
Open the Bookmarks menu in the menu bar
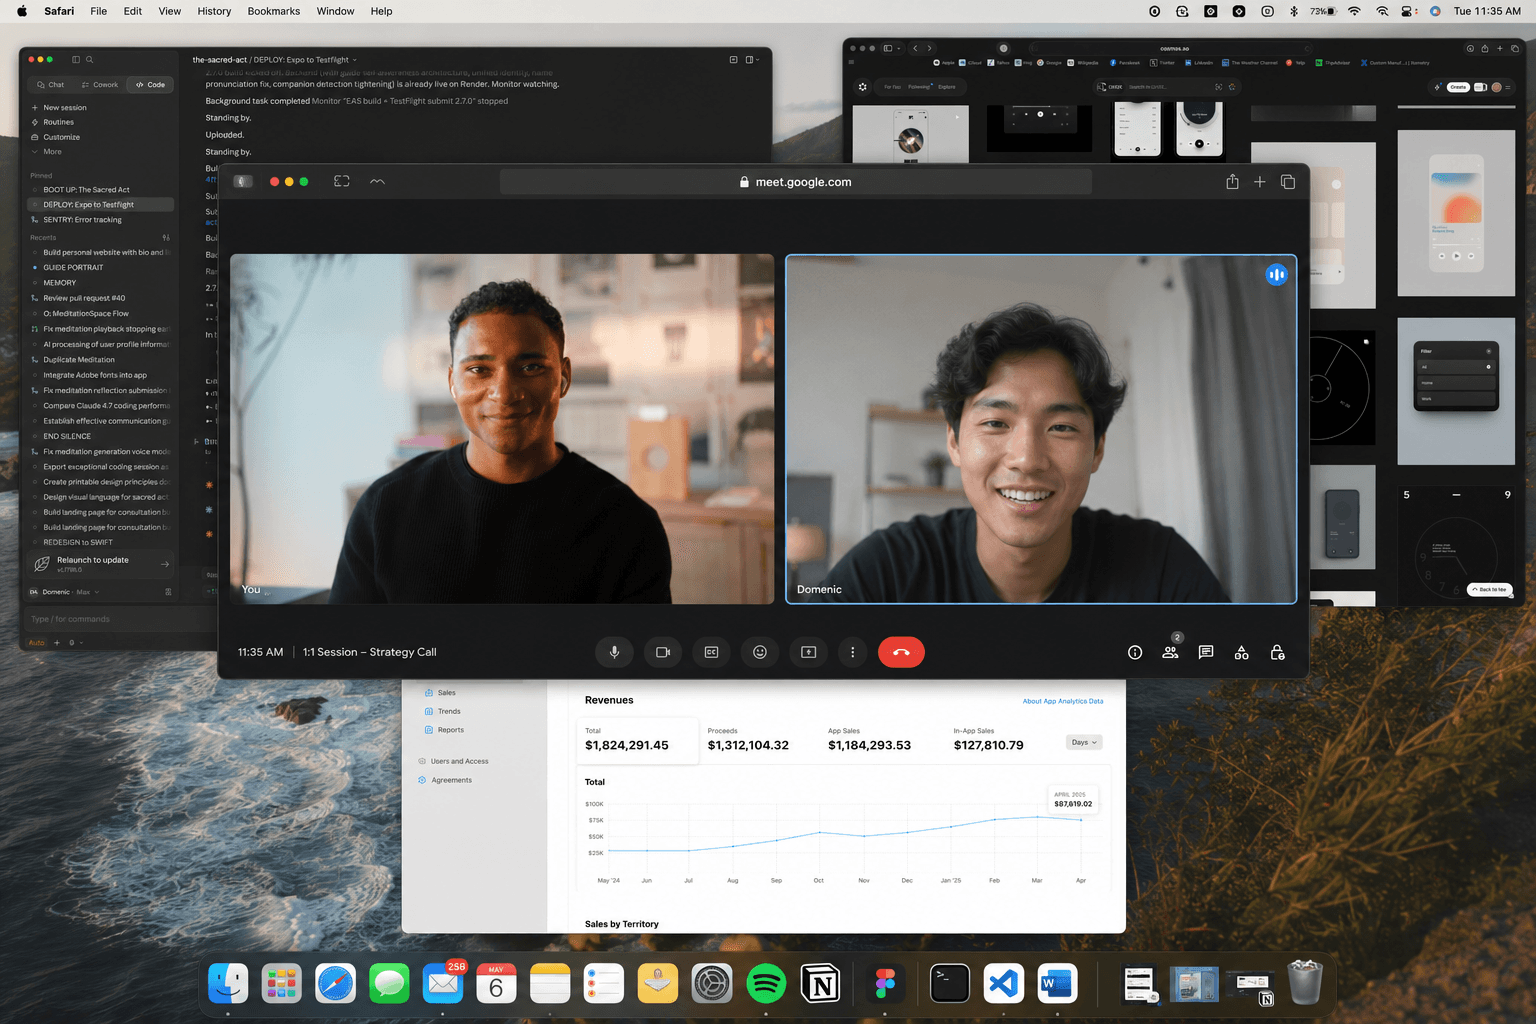click(x=273, y=11)
